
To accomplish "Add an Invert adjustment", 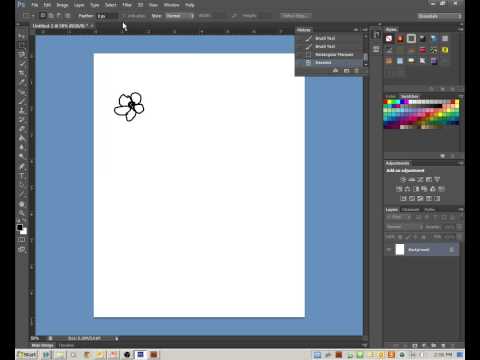I will pyautogui.click(x=403, y=199).
